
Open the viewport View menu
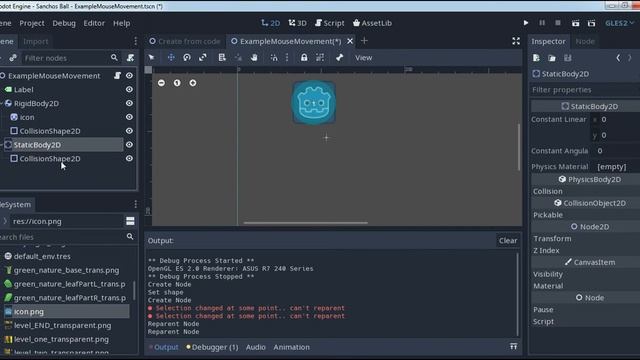click(x=363, y=58)
